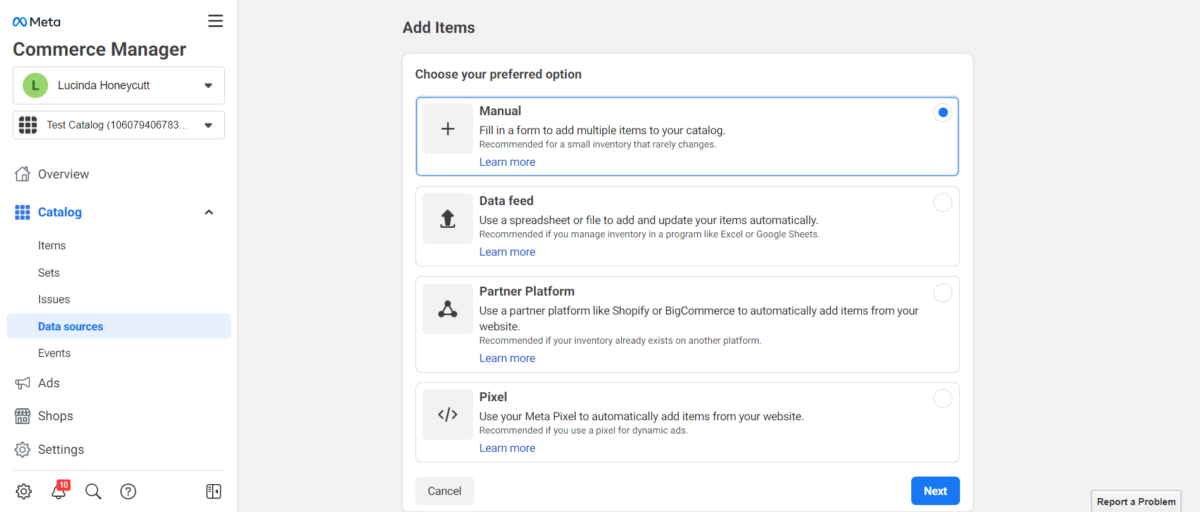Open the notifications bell icon

point(58,491)
